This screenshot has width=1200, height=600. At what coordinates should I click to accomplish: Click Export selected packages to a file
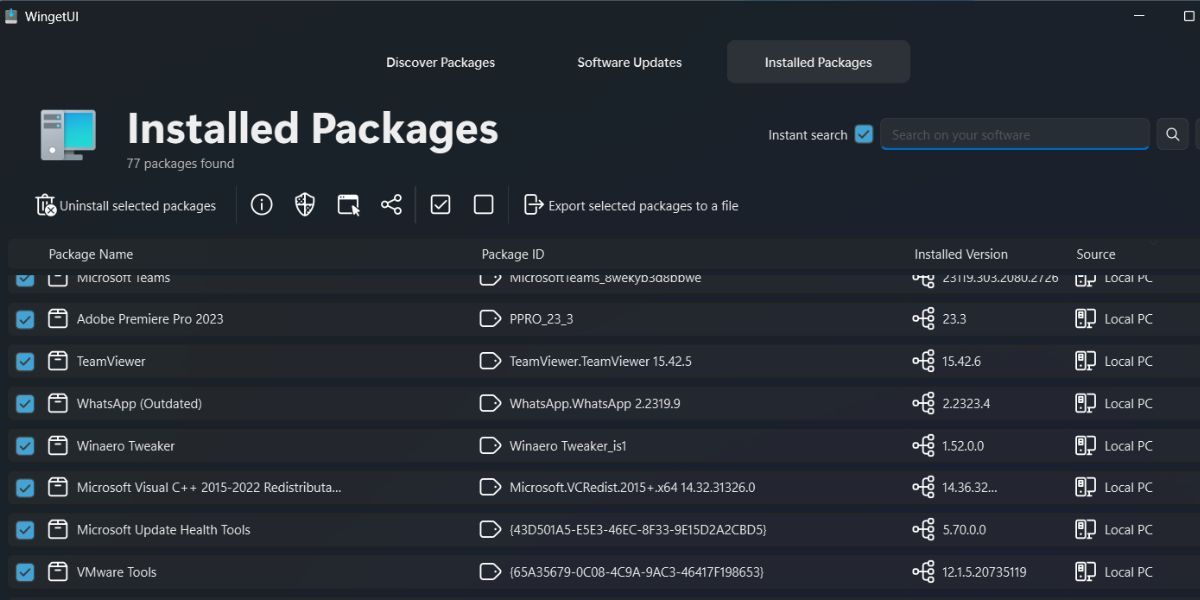(631, 205)
